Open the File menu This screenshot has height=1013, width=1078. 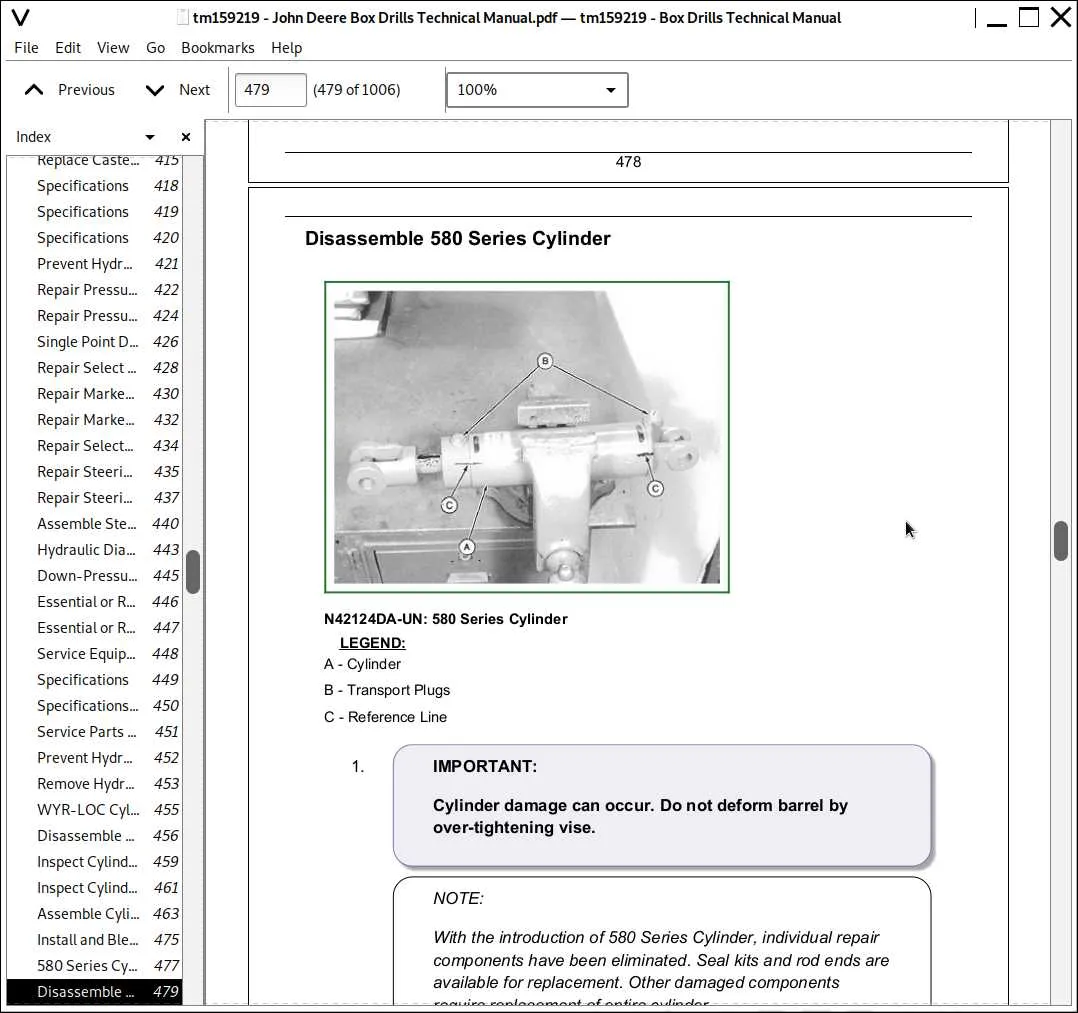pyautogui.click(x=26, y=47)
